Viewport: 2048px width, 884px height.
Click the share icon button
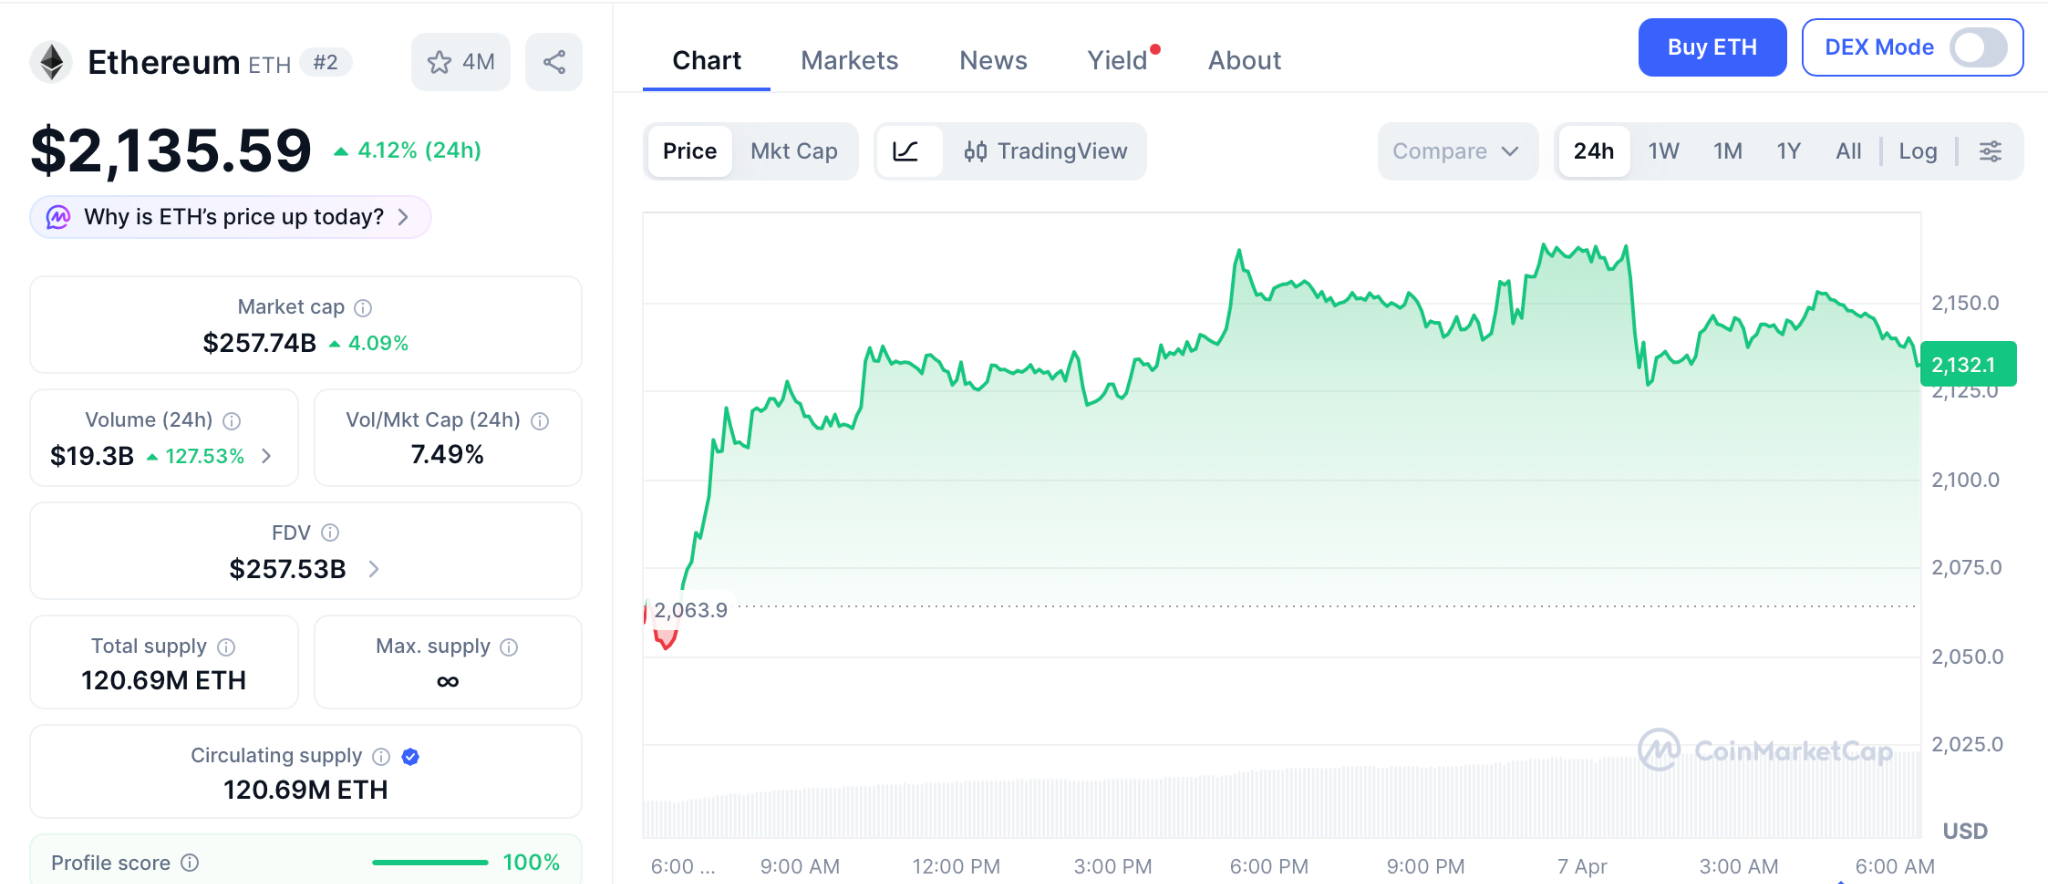554,62
